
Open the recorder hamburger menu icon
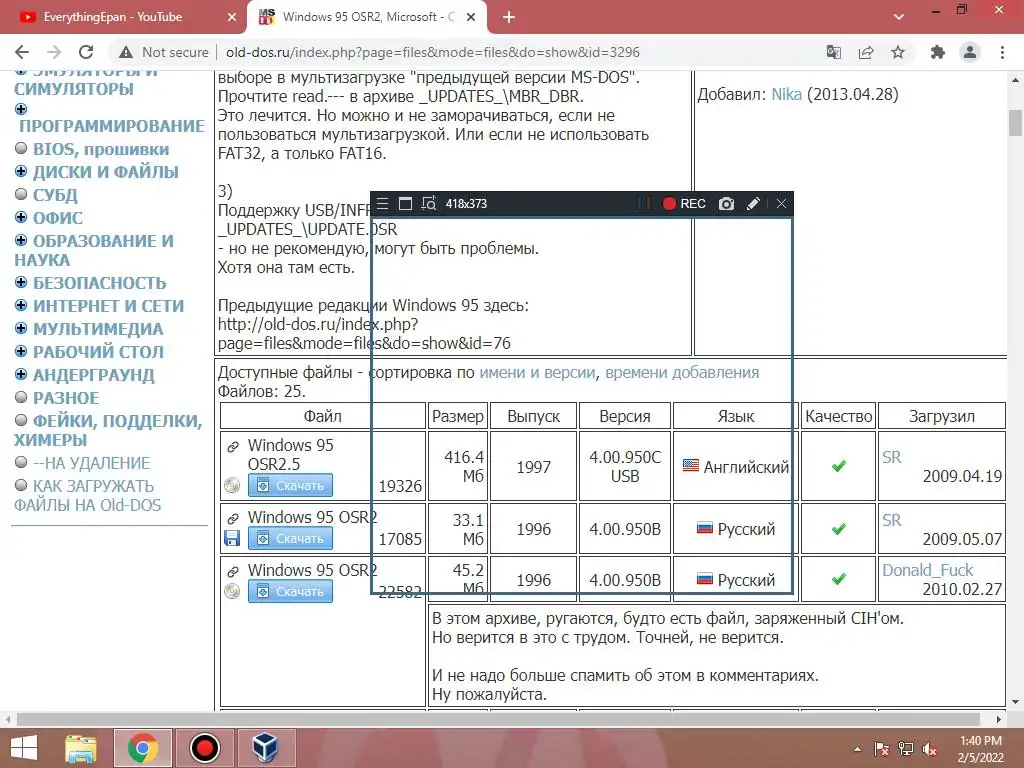[383, 204]
